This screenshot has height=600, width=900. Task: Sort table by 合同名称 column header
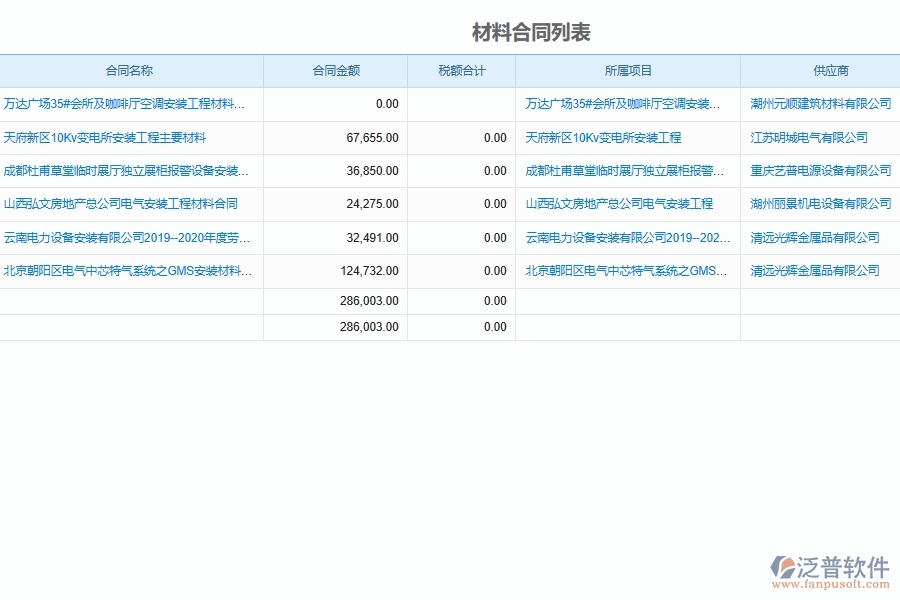(x=132, y=71)
